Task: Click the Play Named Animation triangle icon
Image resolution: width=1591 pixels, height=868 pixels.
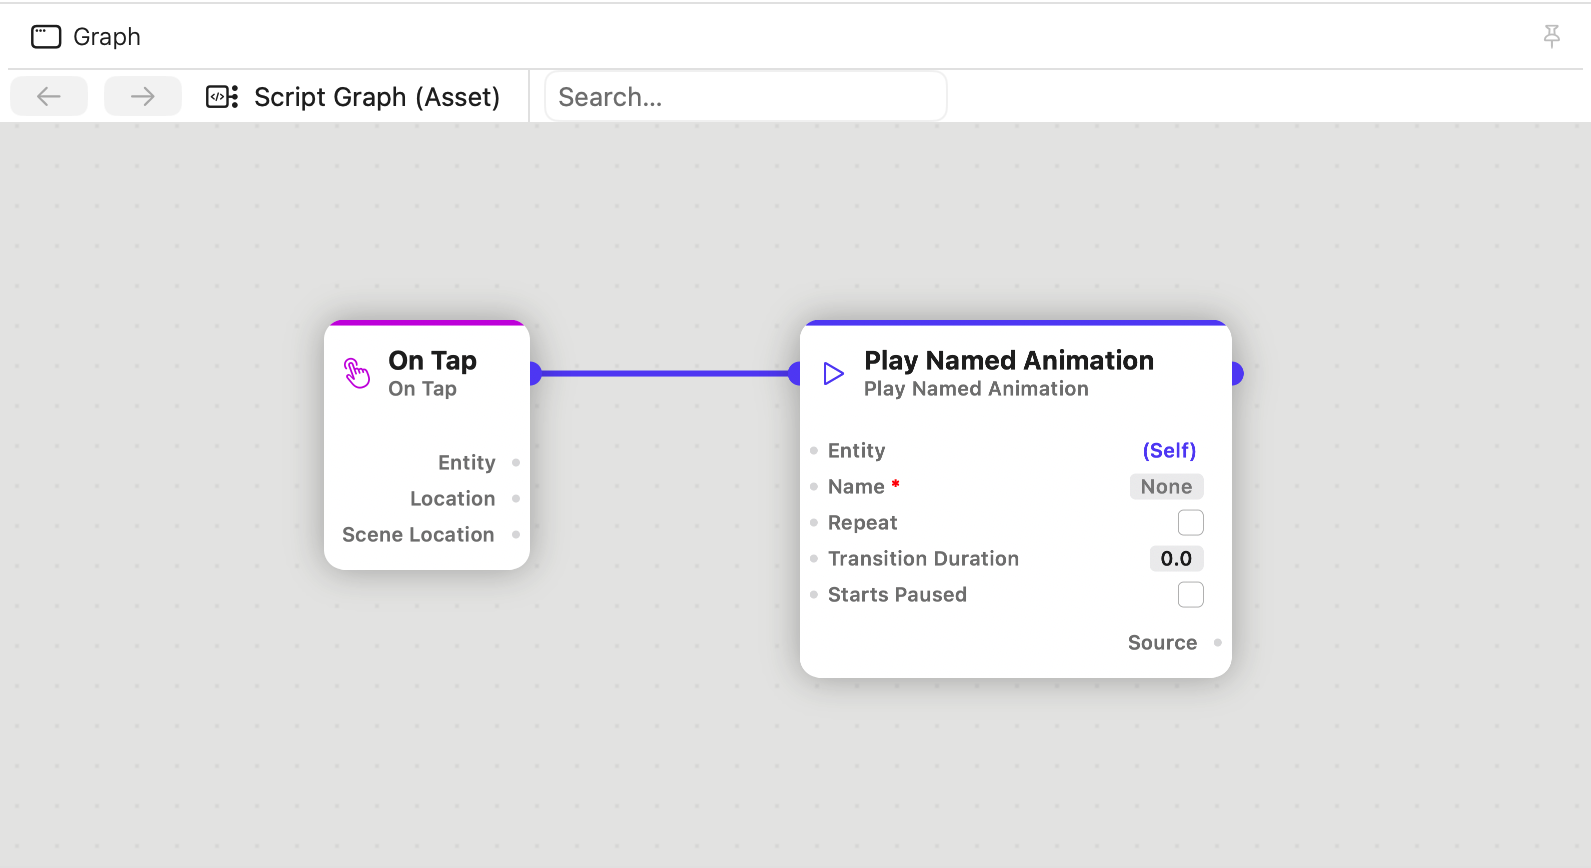Action: tap(833, 374)
